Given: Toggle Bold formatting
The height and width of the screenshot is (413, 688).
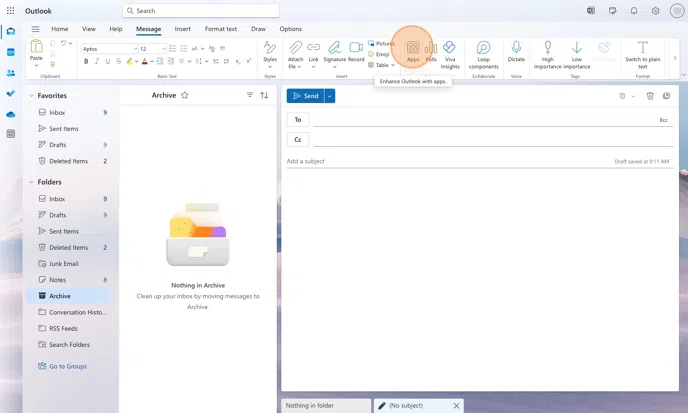Looking at the screenshot, I should coord(86,61).
